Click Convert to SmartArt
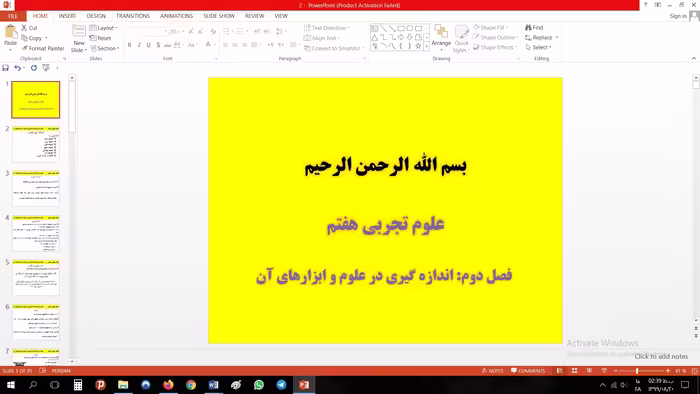Viewport: 700px width, 394px height. 333,48
